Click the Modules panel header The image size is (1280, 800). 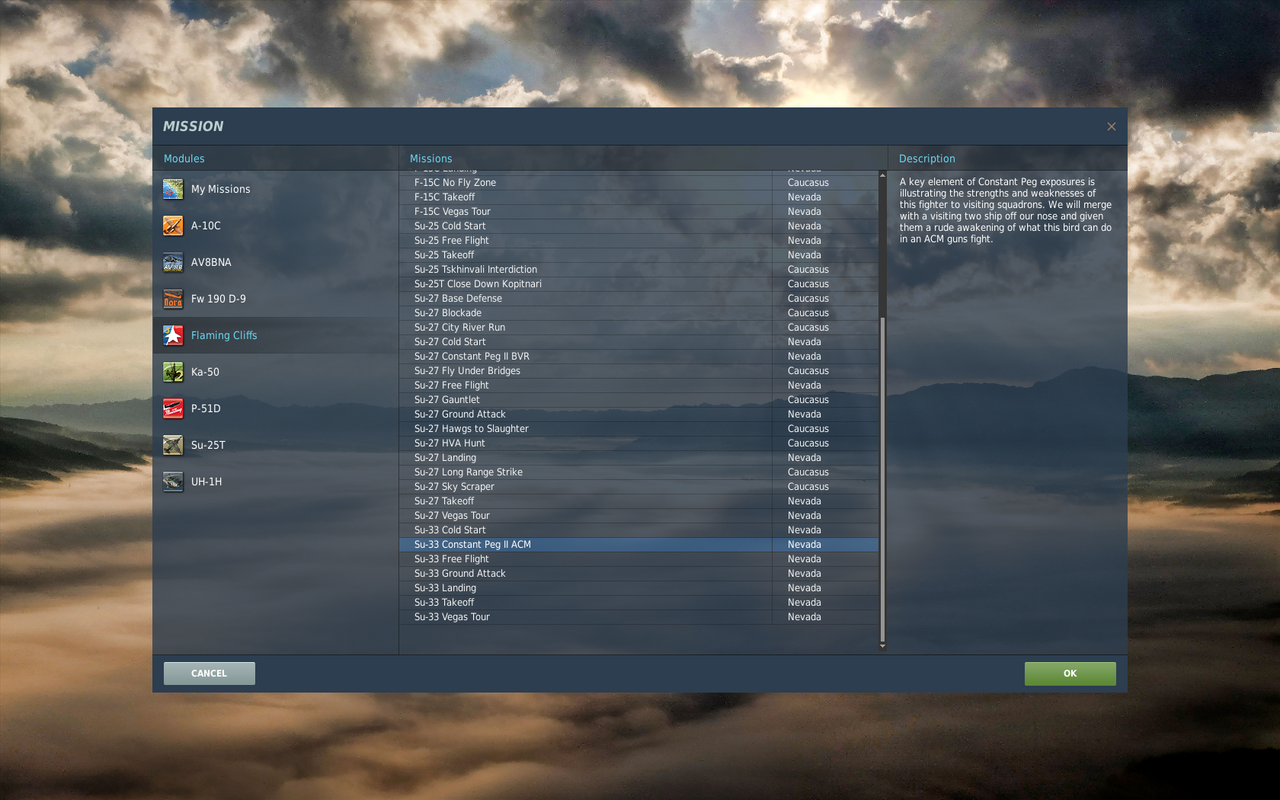(x=184, y=158)
